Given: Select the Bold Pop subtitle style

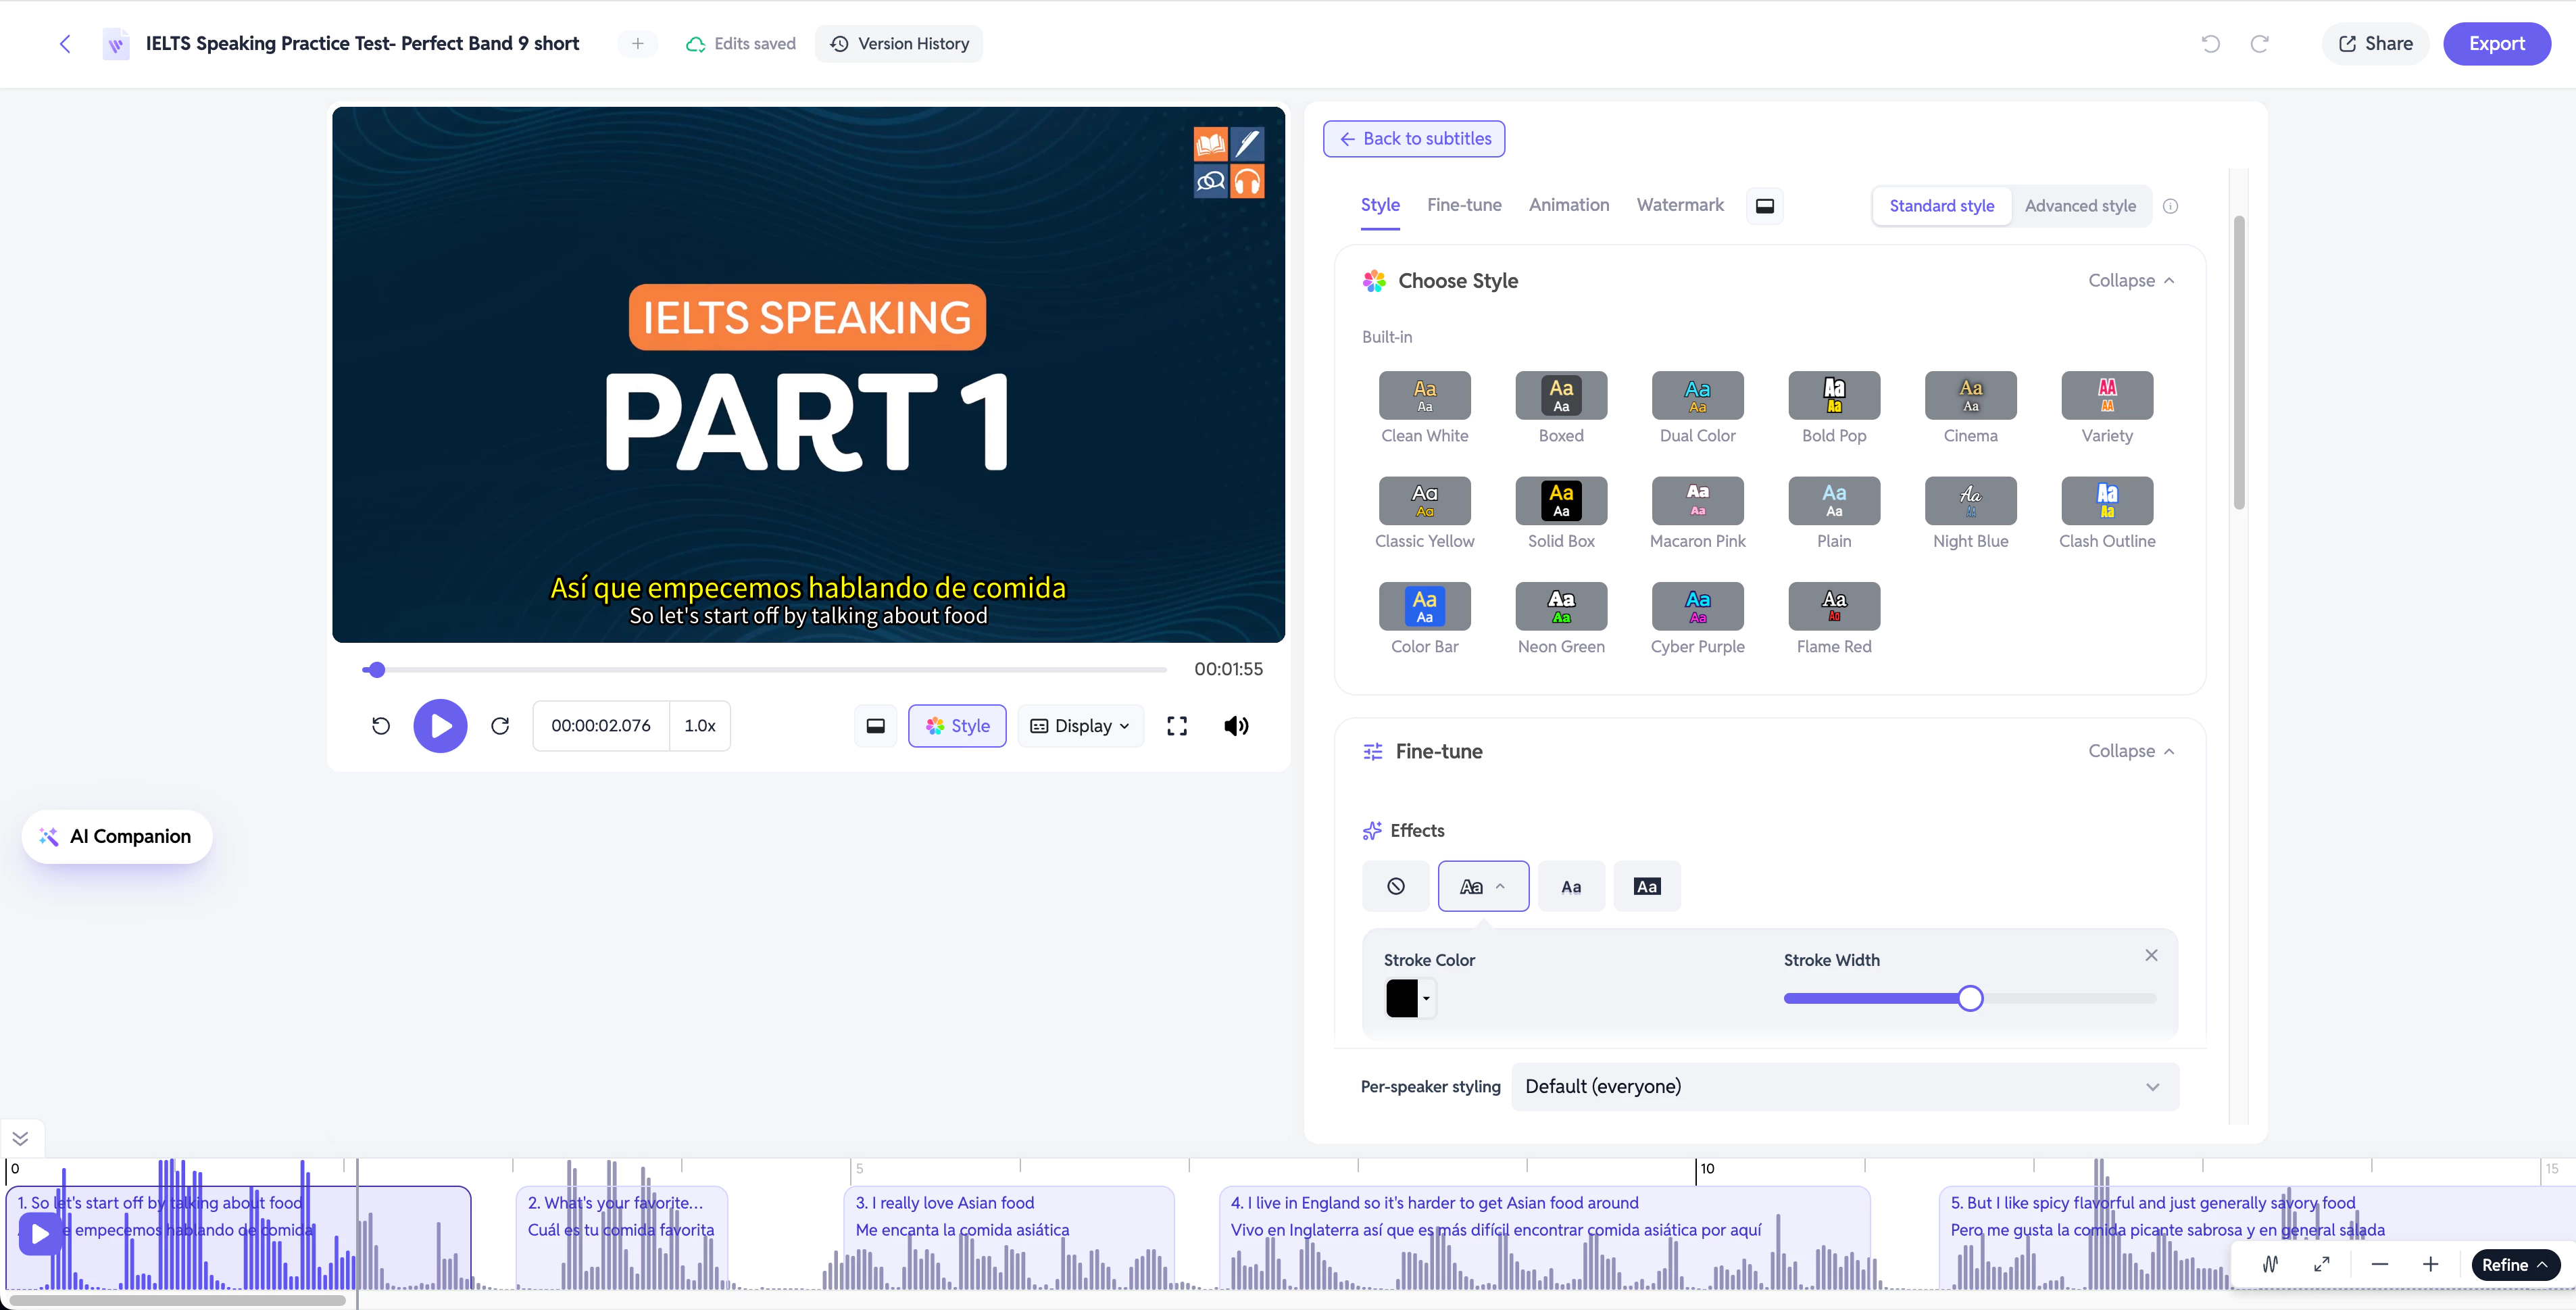Looking at the screenshot, I should pyautogui.click(x=1834, y=408).
